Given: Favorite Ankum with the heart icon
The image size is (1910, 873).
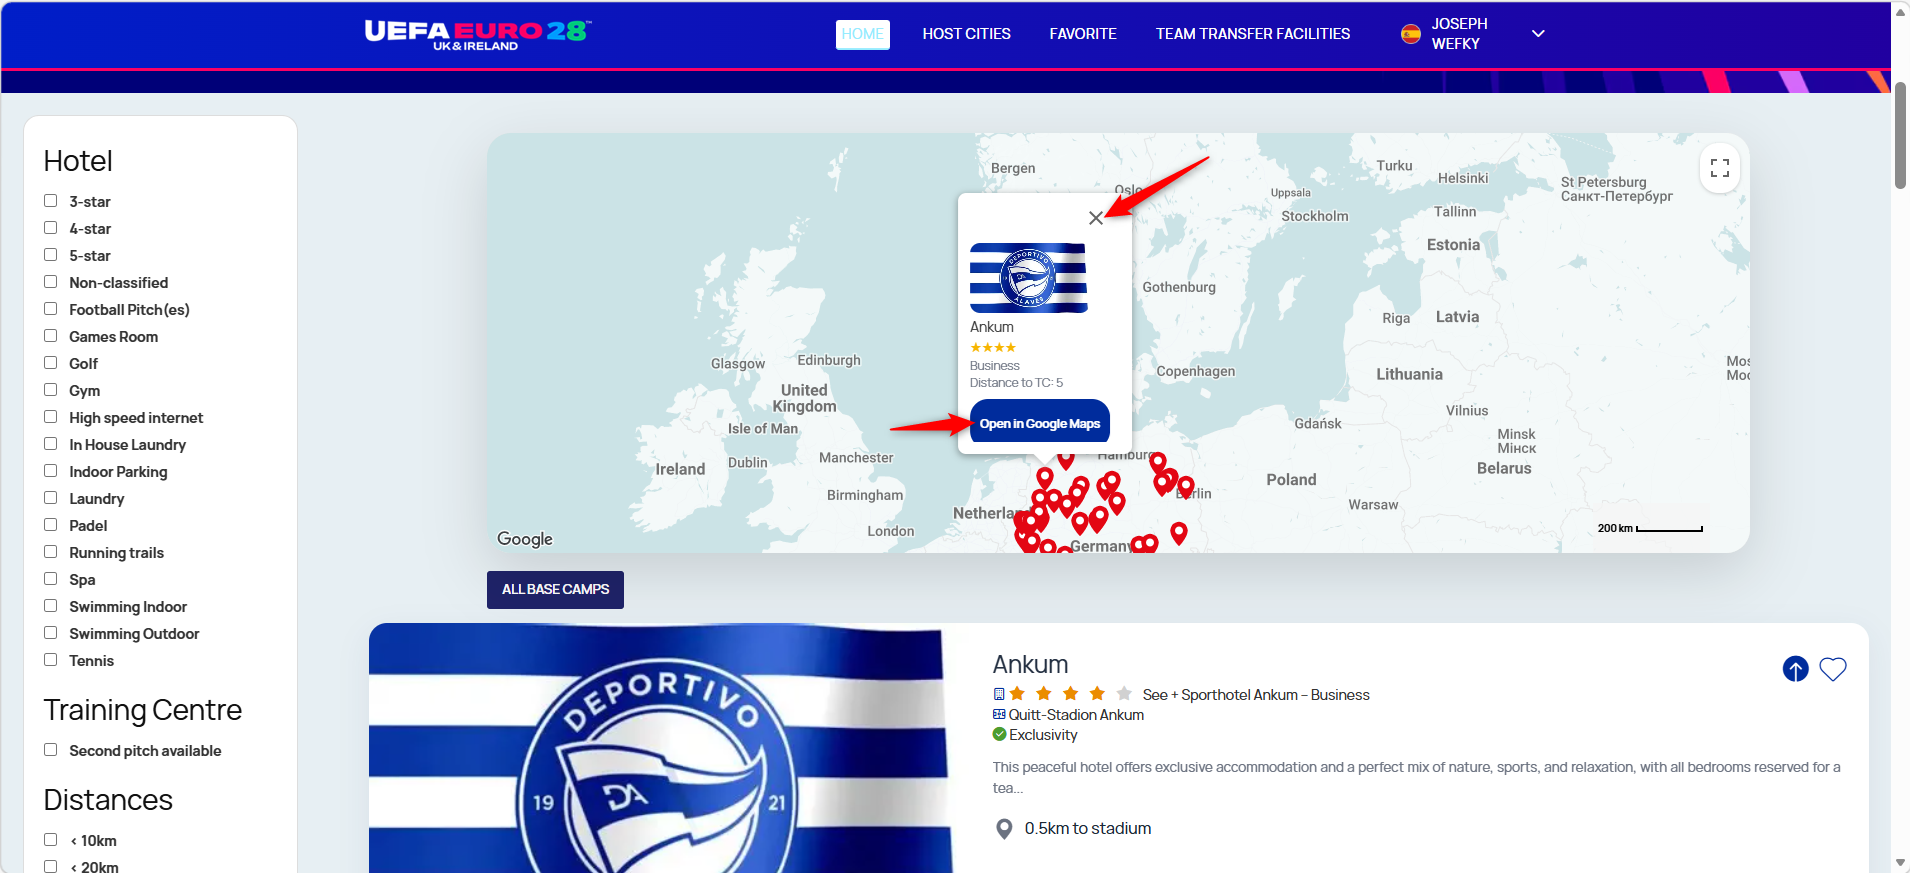Looking at the screenshot, I should click(x=1833, y=669).
